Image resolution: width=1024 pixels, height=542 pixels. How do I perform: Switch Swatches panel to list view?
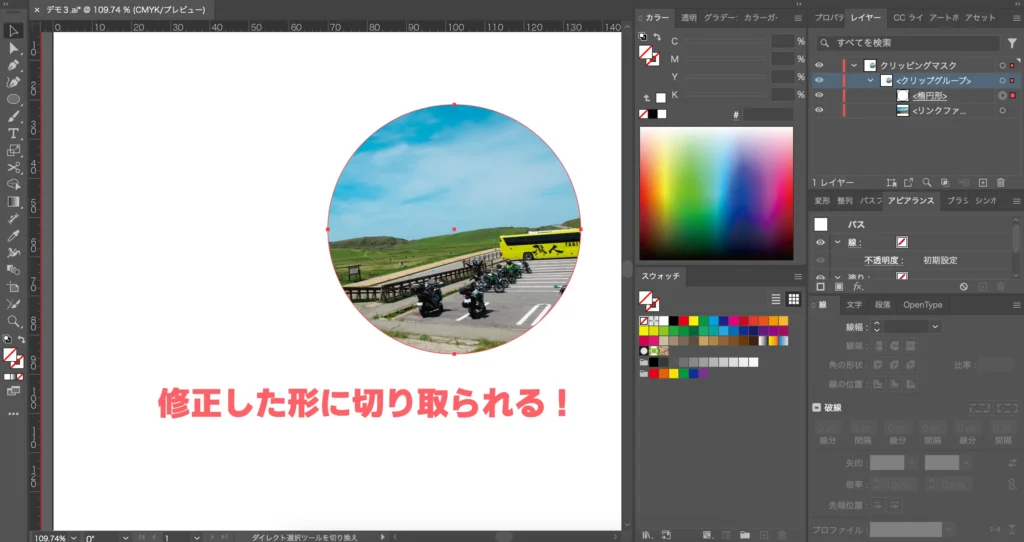point(776,299)
